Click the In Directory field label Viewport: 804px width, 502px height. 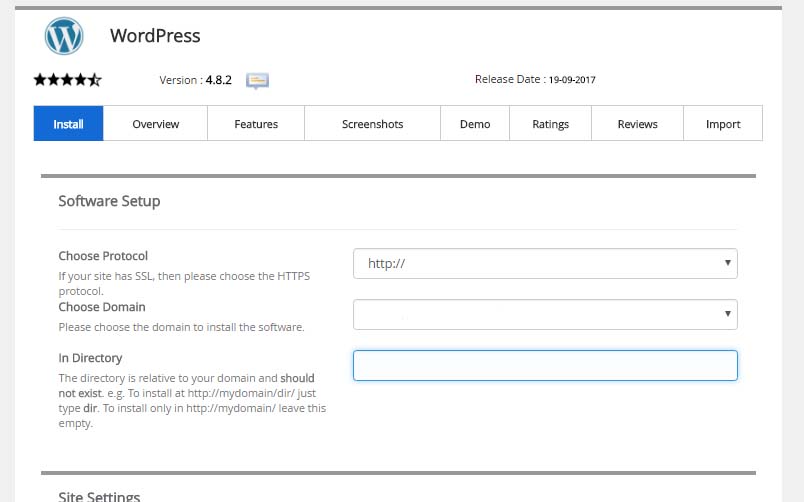(x=90, y=358)
